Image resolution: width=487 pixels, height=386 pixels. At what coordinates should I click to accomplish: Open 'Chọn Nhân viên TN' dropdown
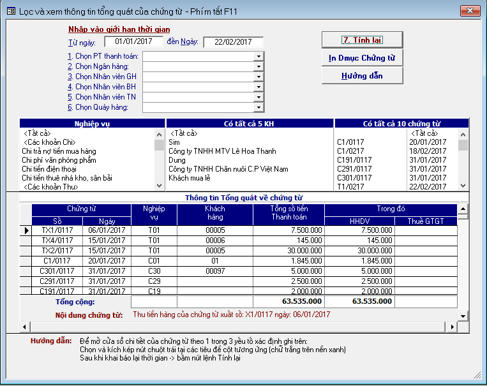pos(259,97)
